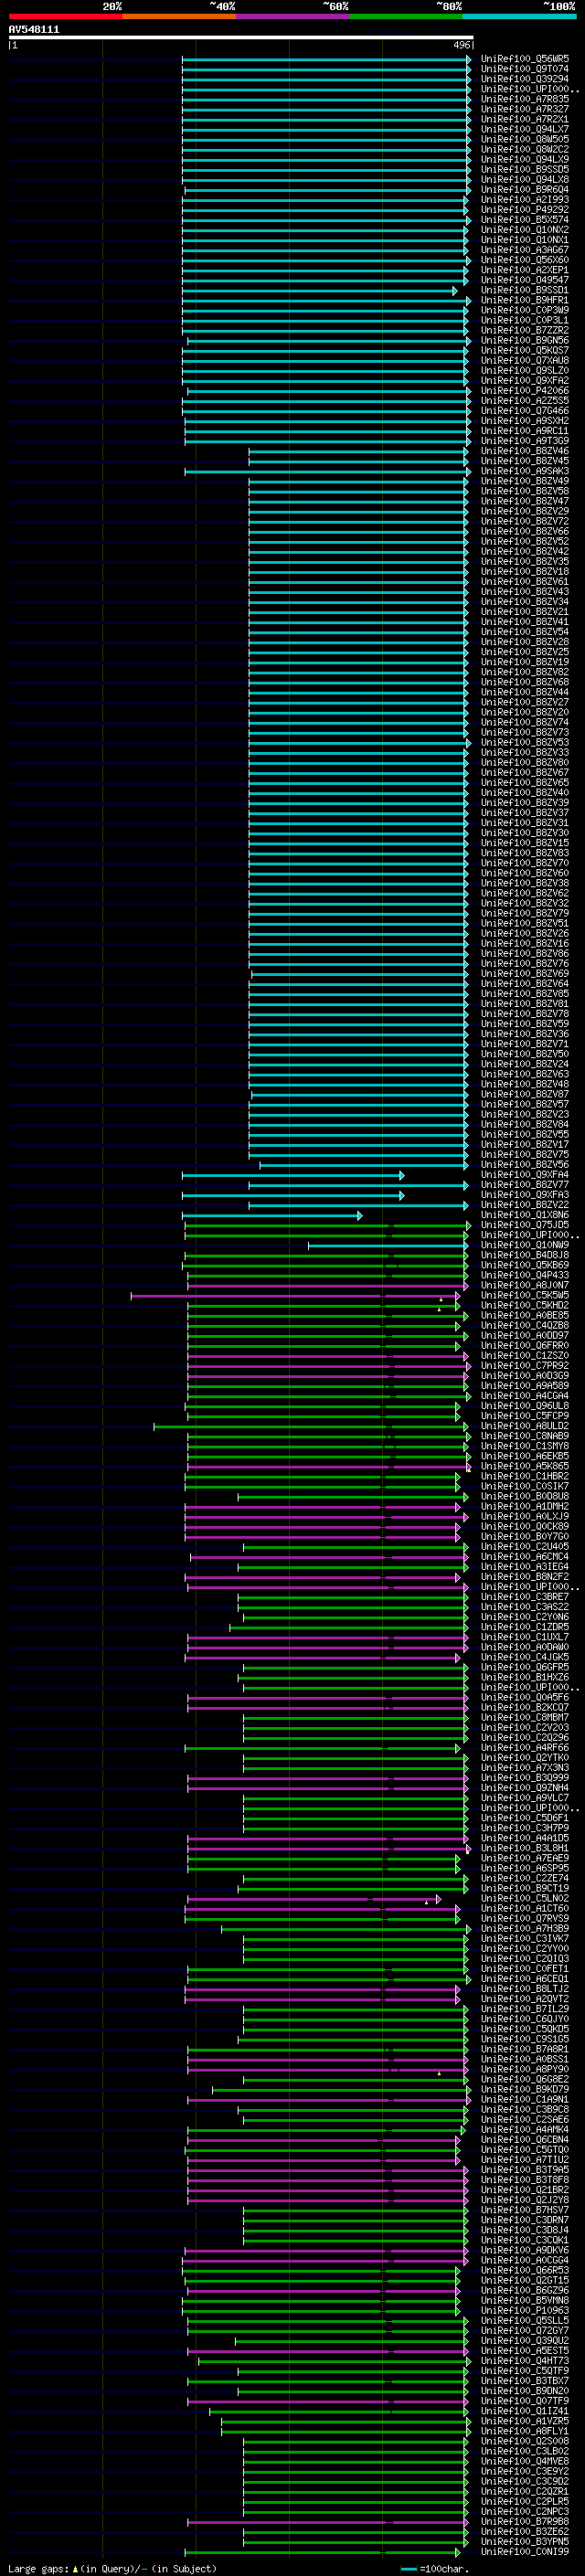
Task: Open hit UniRef100_Q39294
Action: [525, 79]
